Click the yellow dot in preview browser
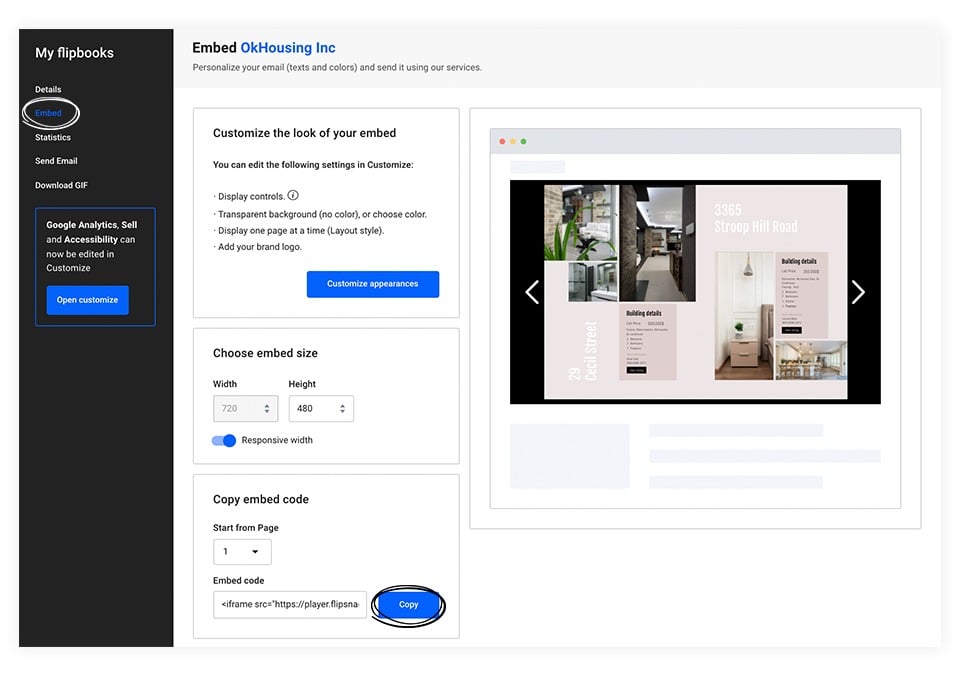The image size is (960, 676). 513,141
